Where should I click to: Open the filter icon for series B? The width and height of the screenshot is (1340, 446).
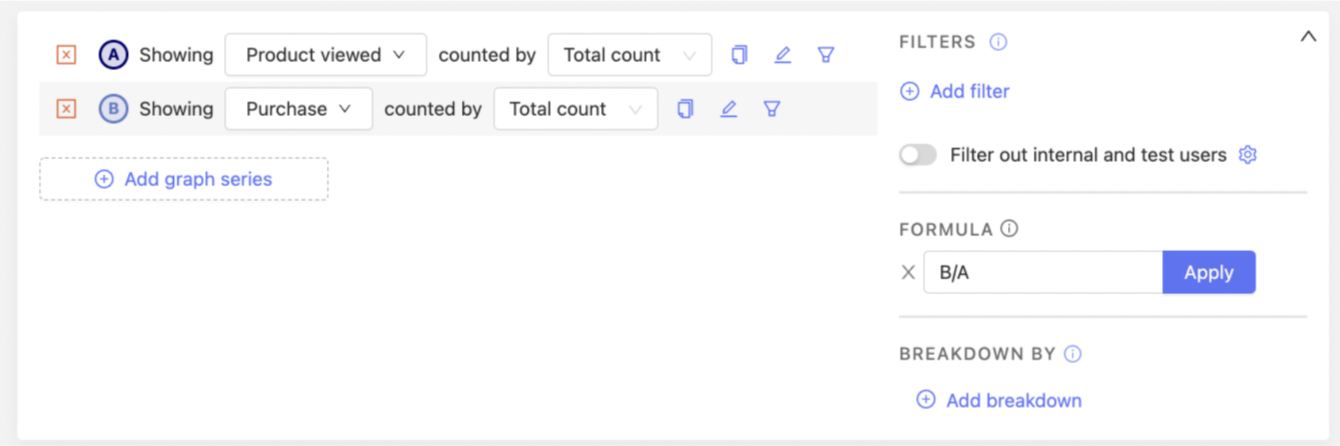[772, 109]
